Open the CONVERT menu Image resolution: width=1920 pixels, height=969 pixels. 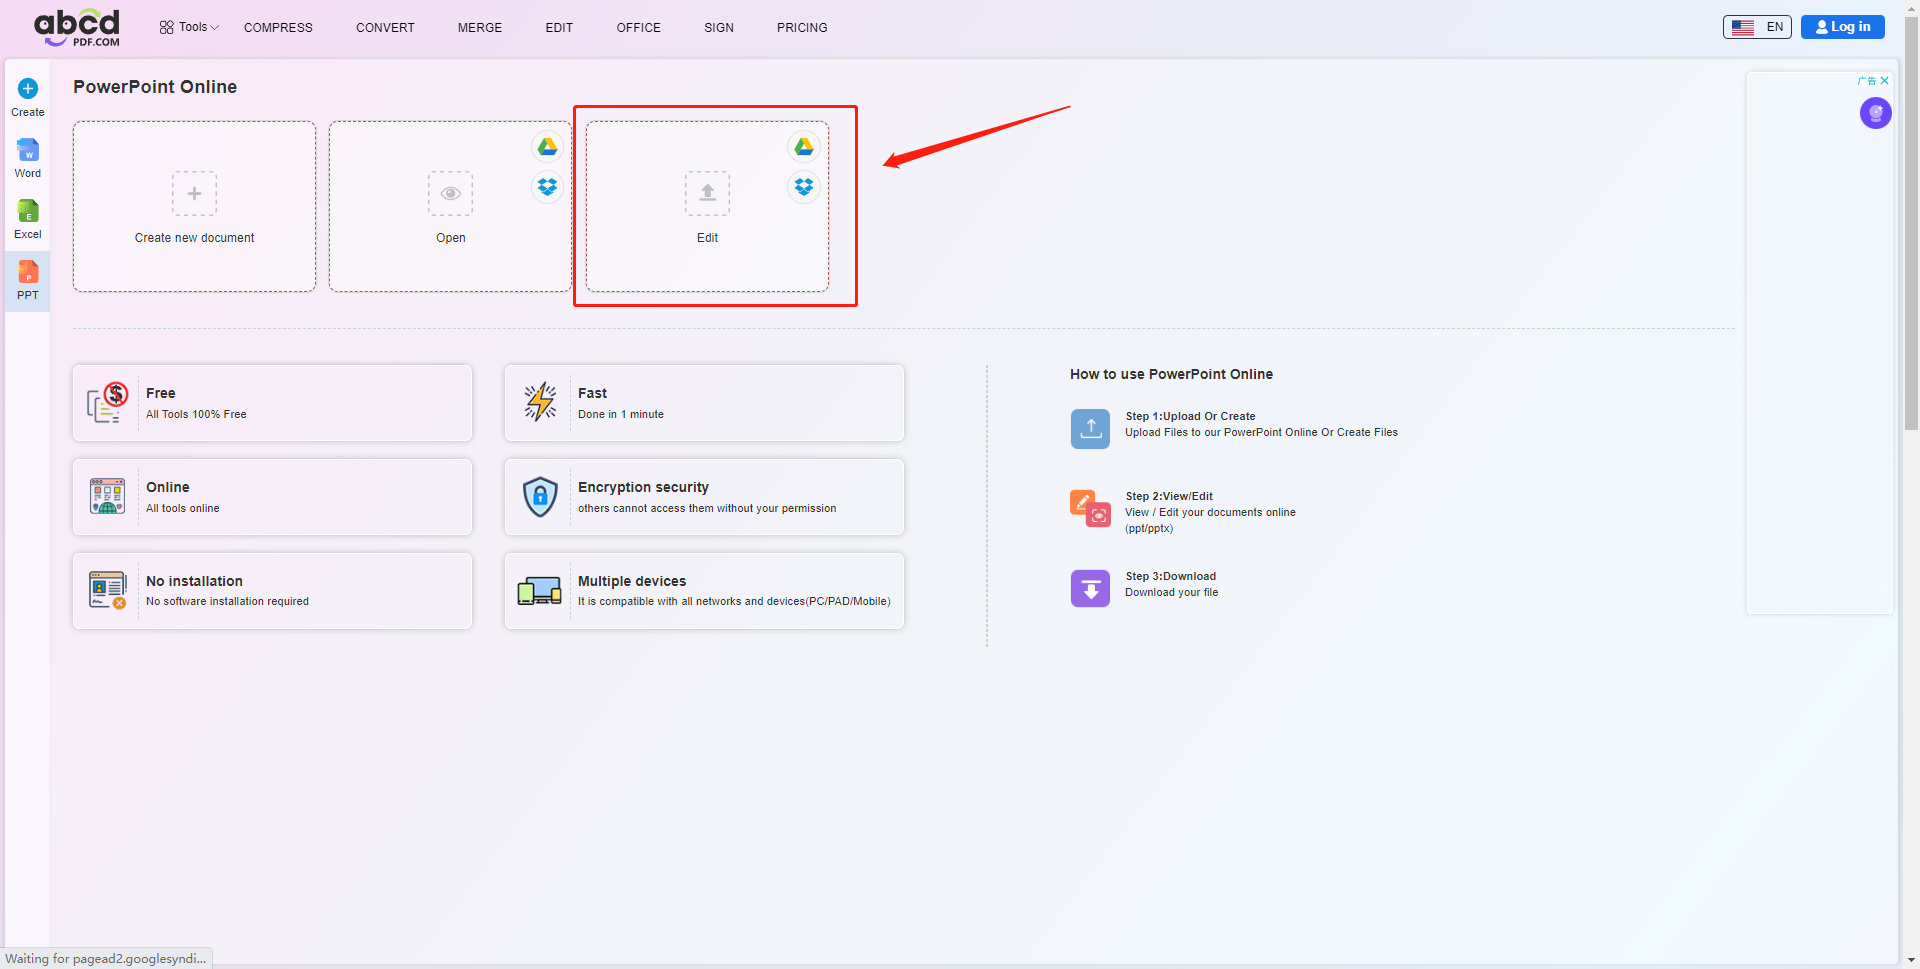[x=385, y=28]
